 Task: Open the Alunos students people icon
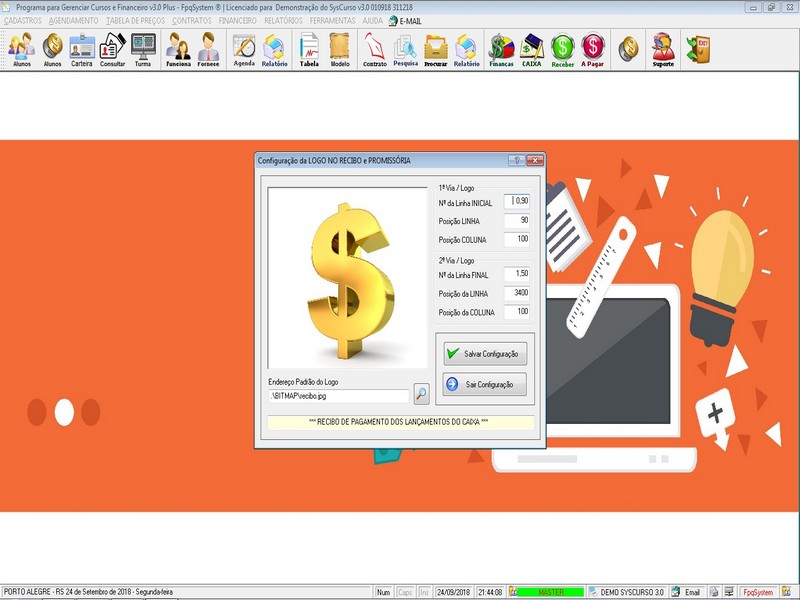point(21,49)
